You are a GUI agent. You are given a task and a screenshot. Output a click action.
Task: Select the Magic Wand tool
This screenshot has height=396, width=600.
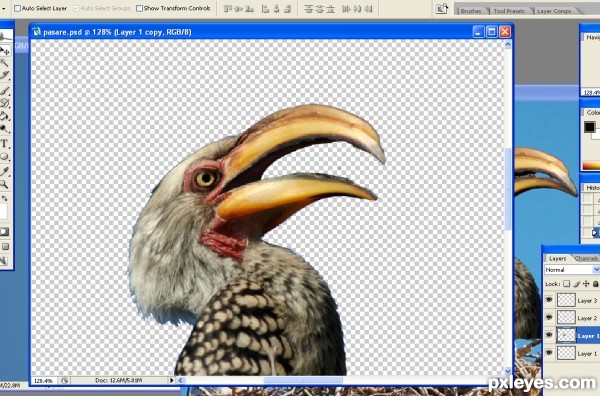(x=5, y=63)
